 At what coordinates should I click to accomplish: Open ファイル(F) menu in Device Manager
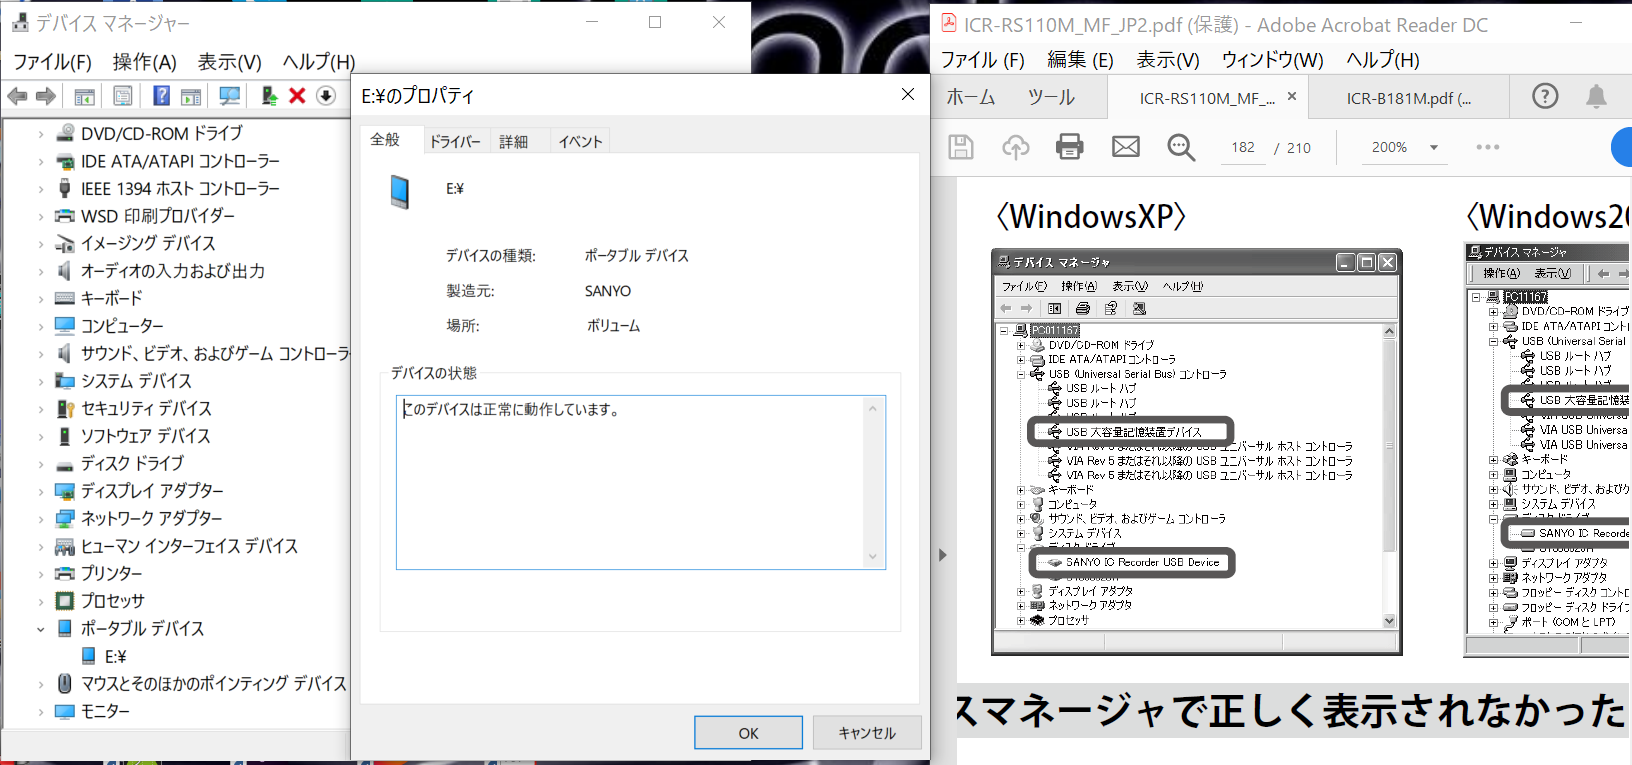(52, 62)
